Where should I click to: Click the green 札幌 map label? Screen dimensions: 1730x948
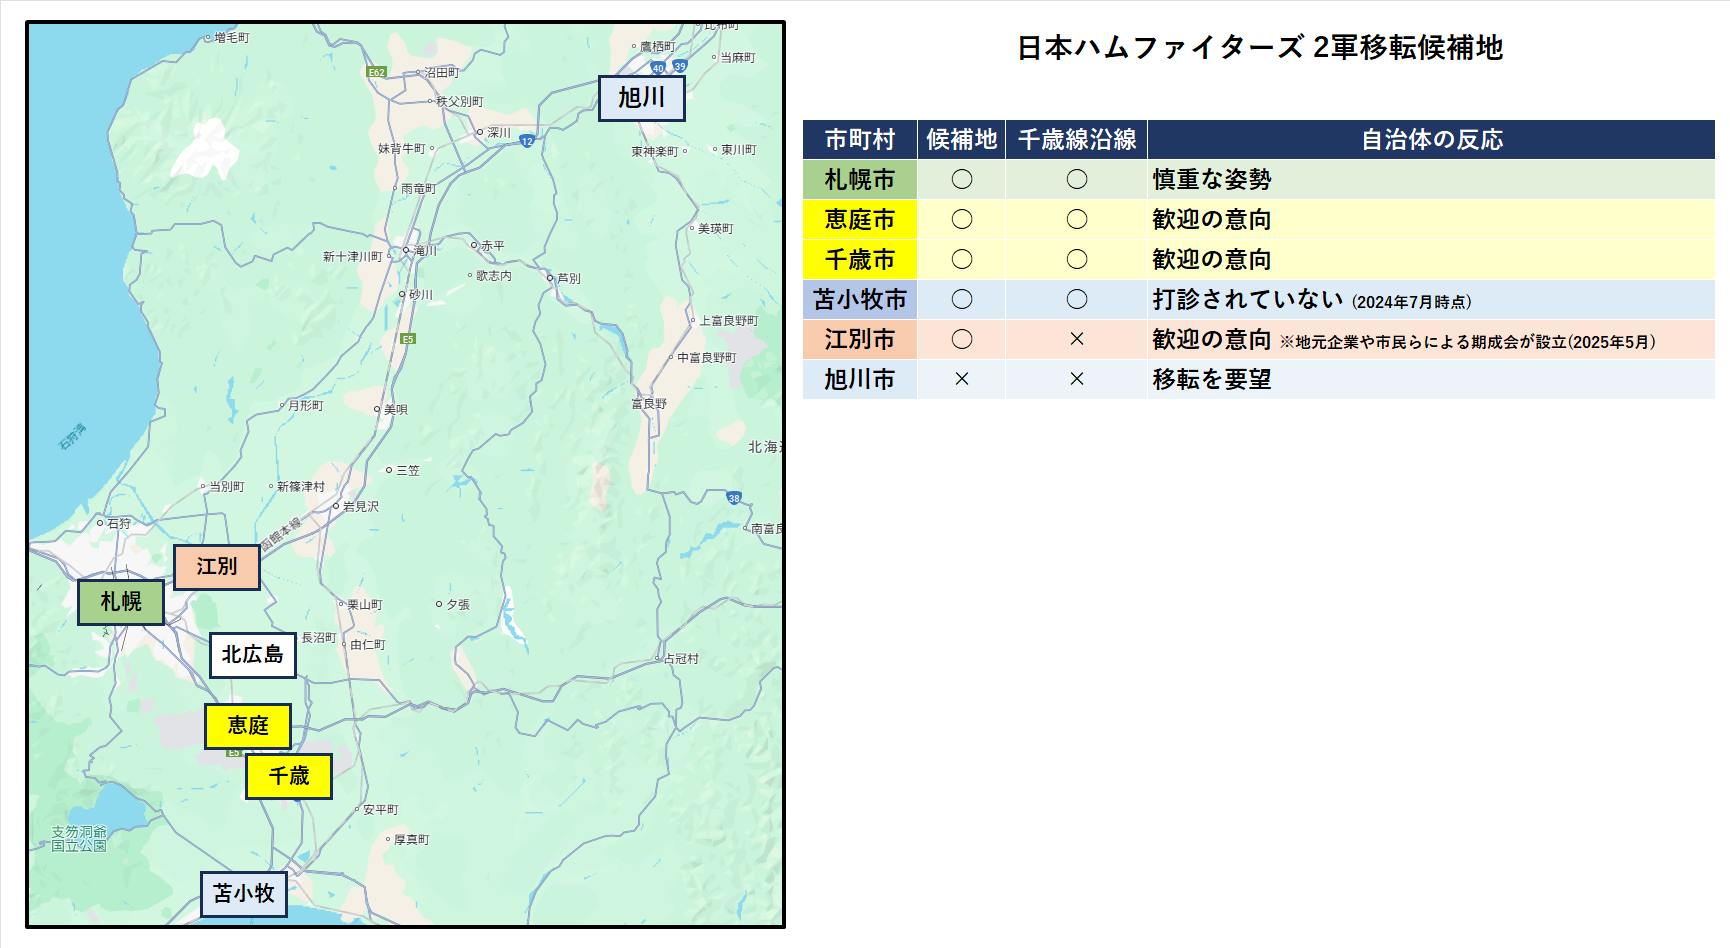point(121,602)
